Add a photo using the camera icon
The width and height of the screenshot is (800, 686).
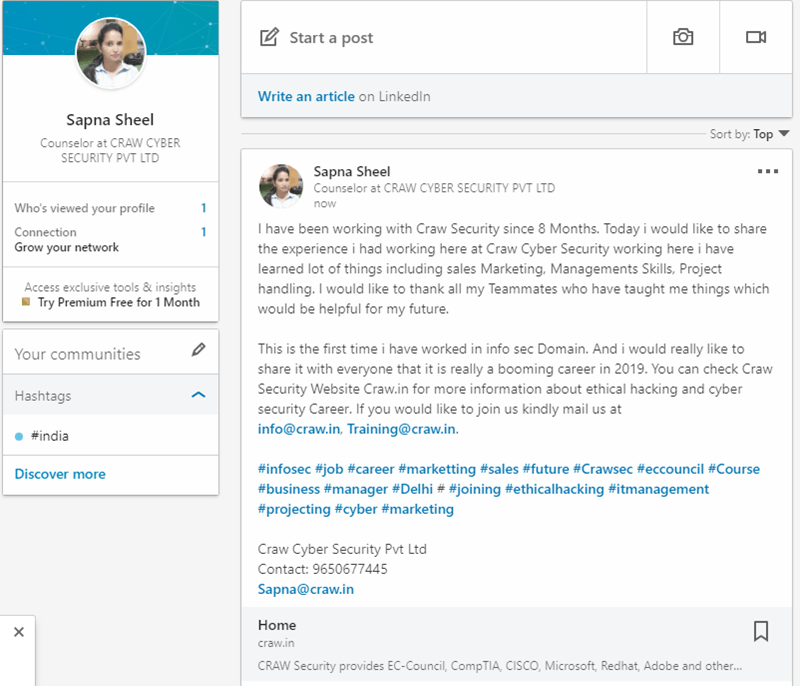(683, 37)
